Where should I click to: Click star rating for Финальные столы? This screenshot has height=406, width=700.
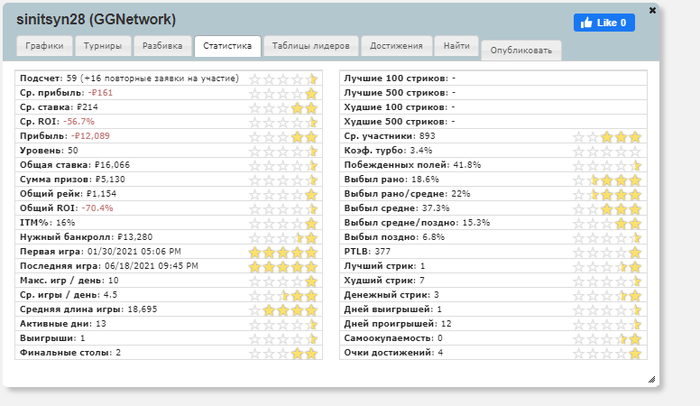[x=283, y=353]
